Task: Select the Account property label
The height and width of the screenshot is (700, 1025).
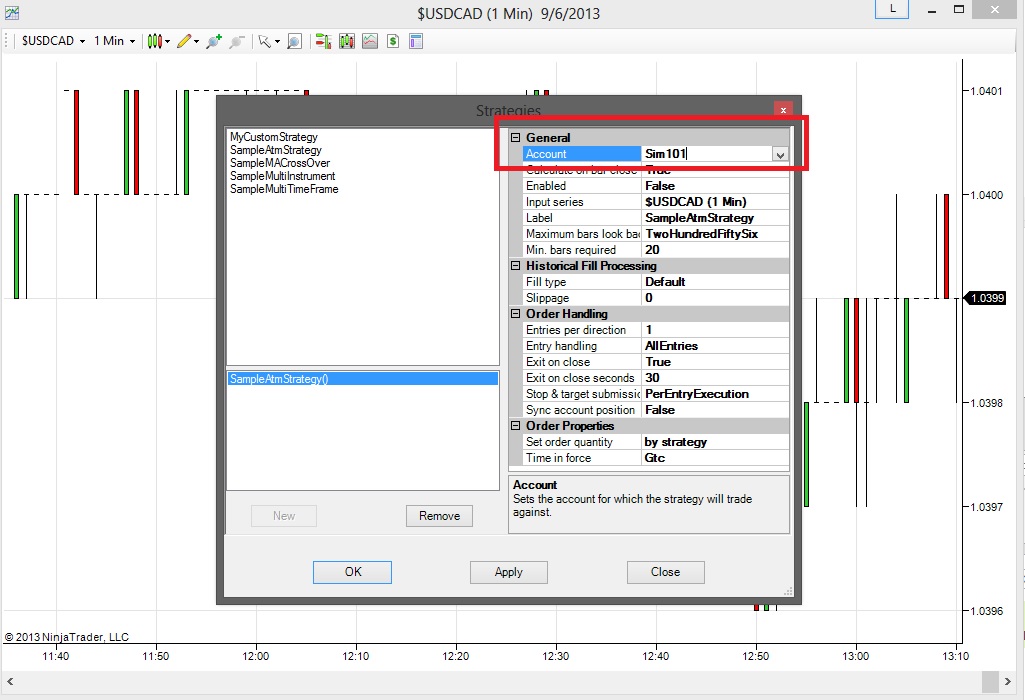Action: pyautogui.click(x=582, y=154)
